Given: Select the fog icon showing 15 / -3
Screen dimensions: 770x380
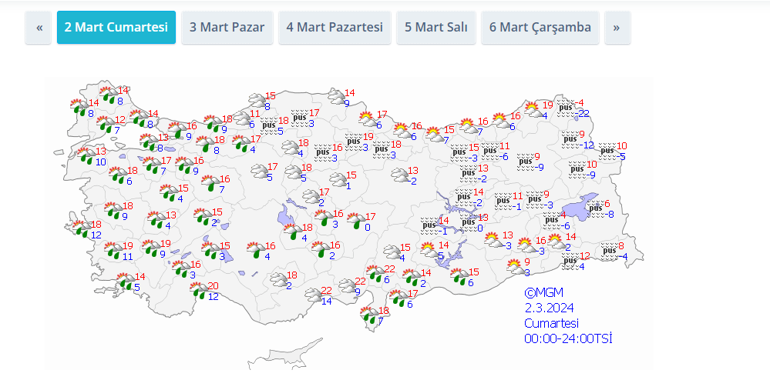Looking at the screenshot, I should click(x=460, y=153).
